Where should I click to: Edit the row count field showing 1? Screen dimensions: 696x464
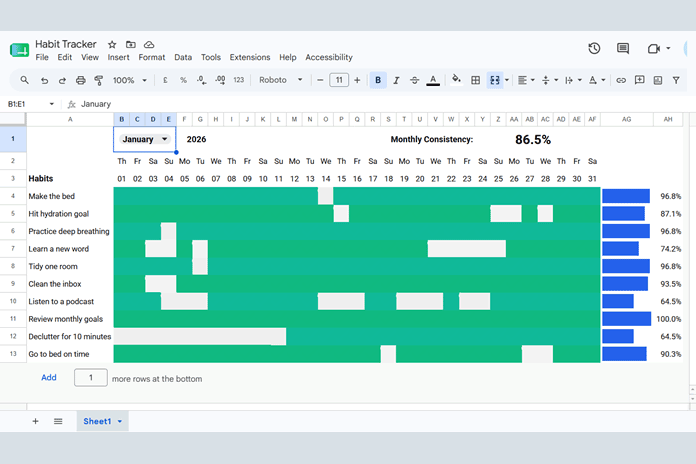pyautogui.click(x=91, y=377)
